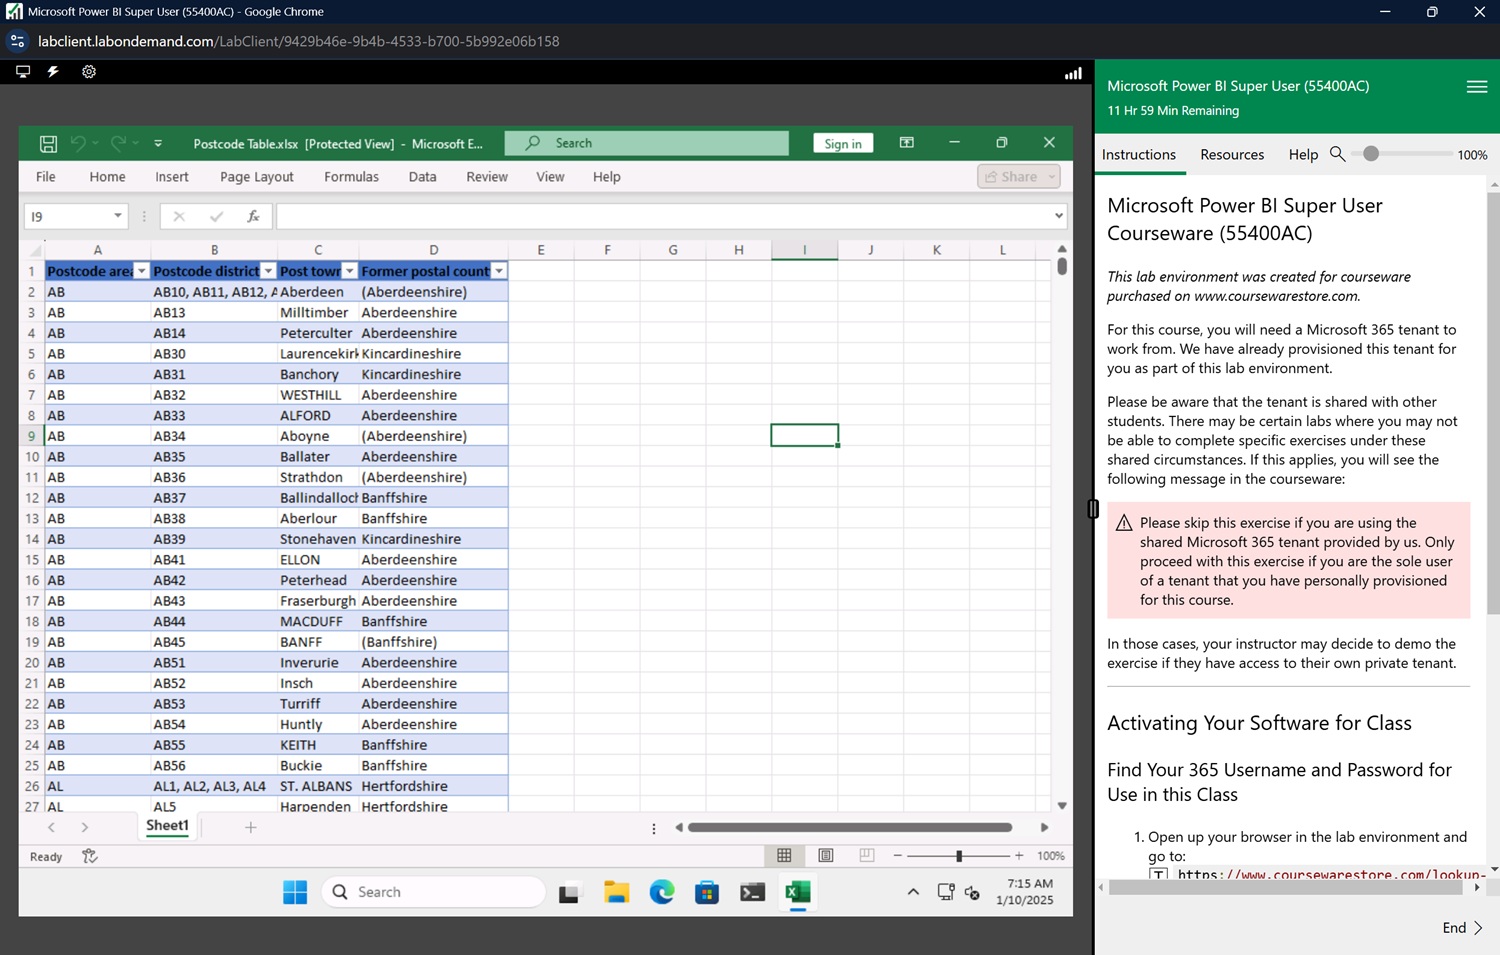Click the Undo arrow in Excel

[x=78, y=143]
